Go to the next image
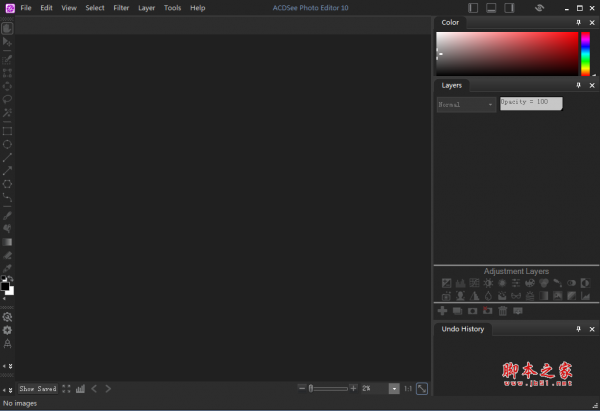The width and height of the screenshot is (600, 411). click(x=108, y=389)
